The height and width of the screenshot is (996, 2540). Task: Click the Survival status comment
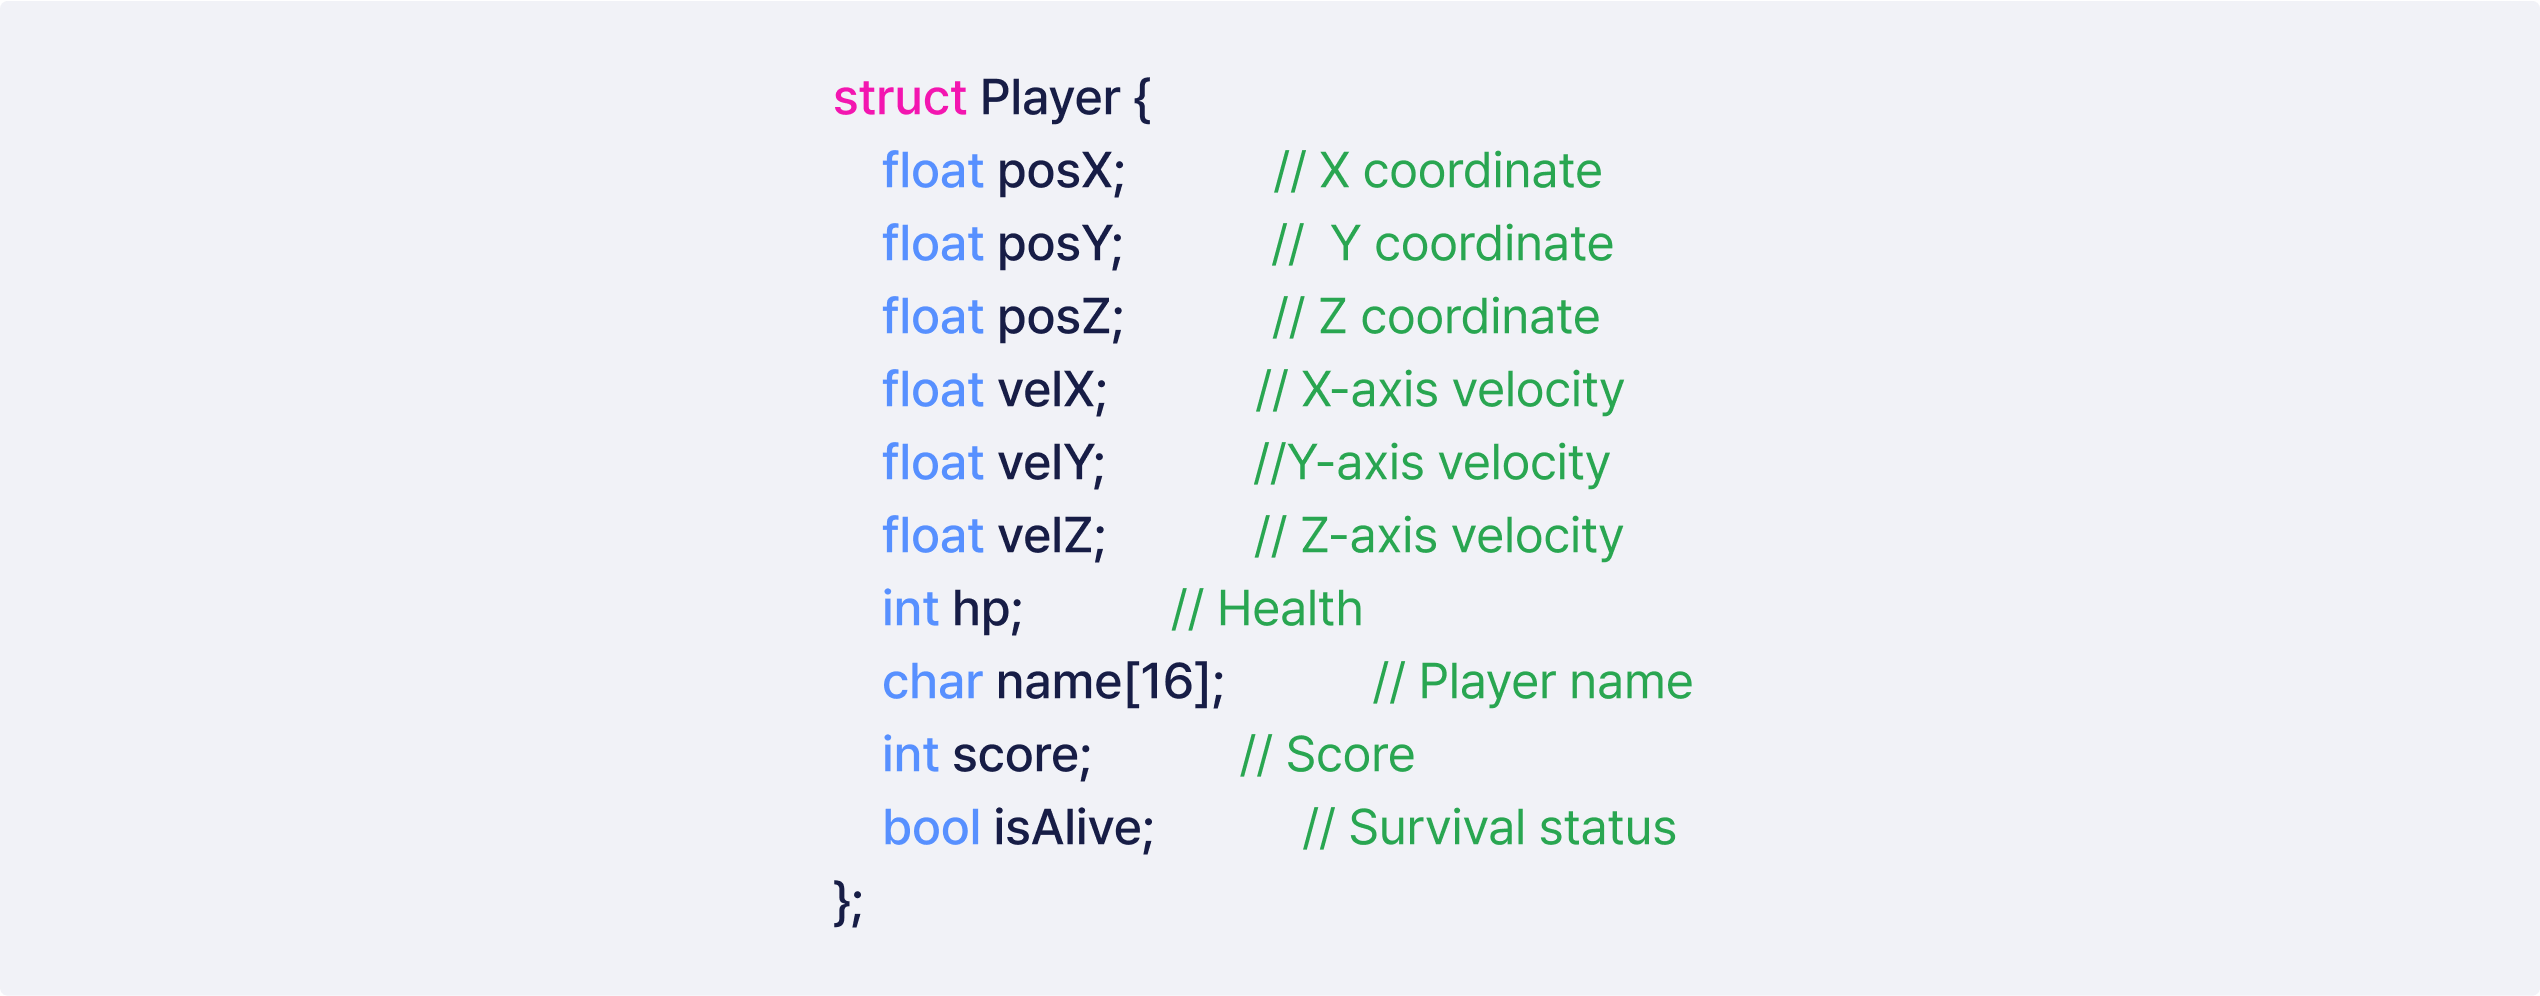[x=1489, y=828]
